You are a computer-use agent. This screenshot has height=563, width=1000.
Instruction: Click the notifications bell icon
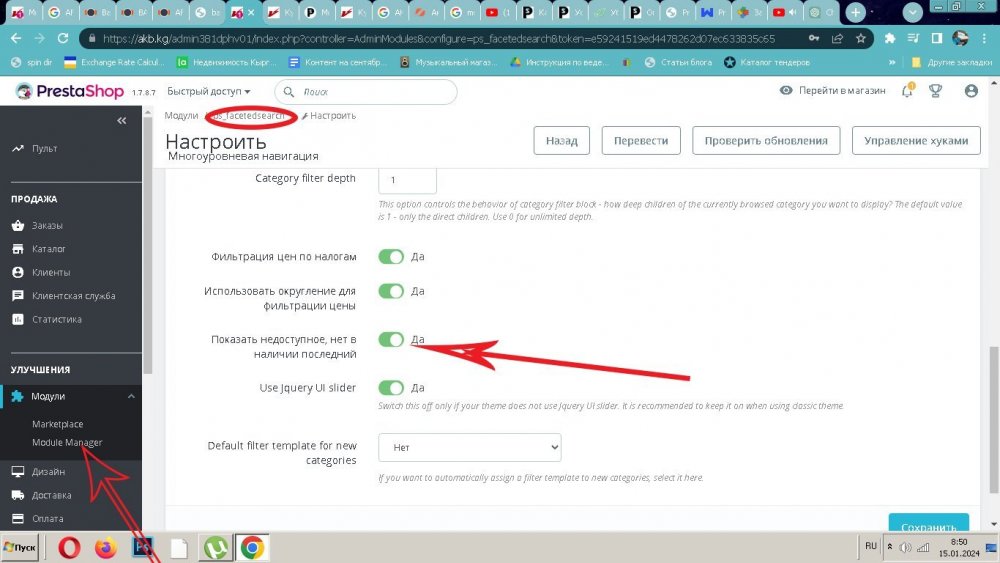(x=907, y=91)
